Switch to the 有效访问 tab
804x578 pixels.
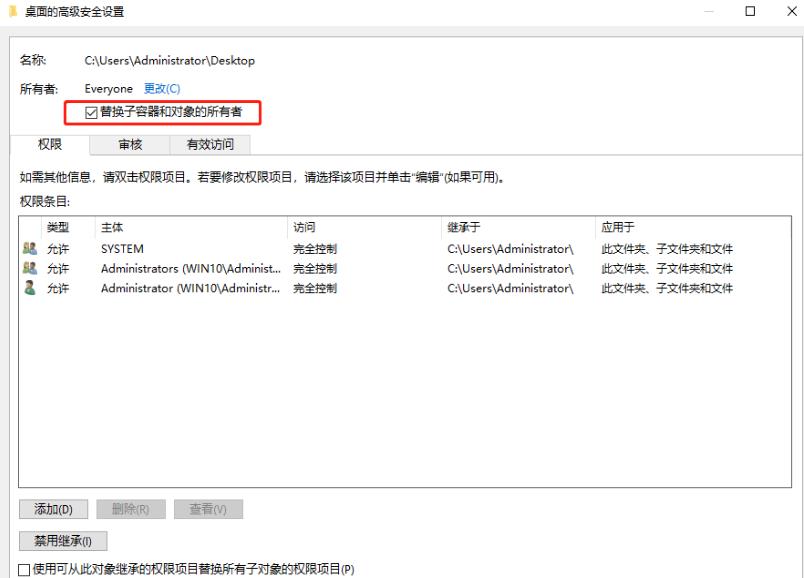point(210,144)
